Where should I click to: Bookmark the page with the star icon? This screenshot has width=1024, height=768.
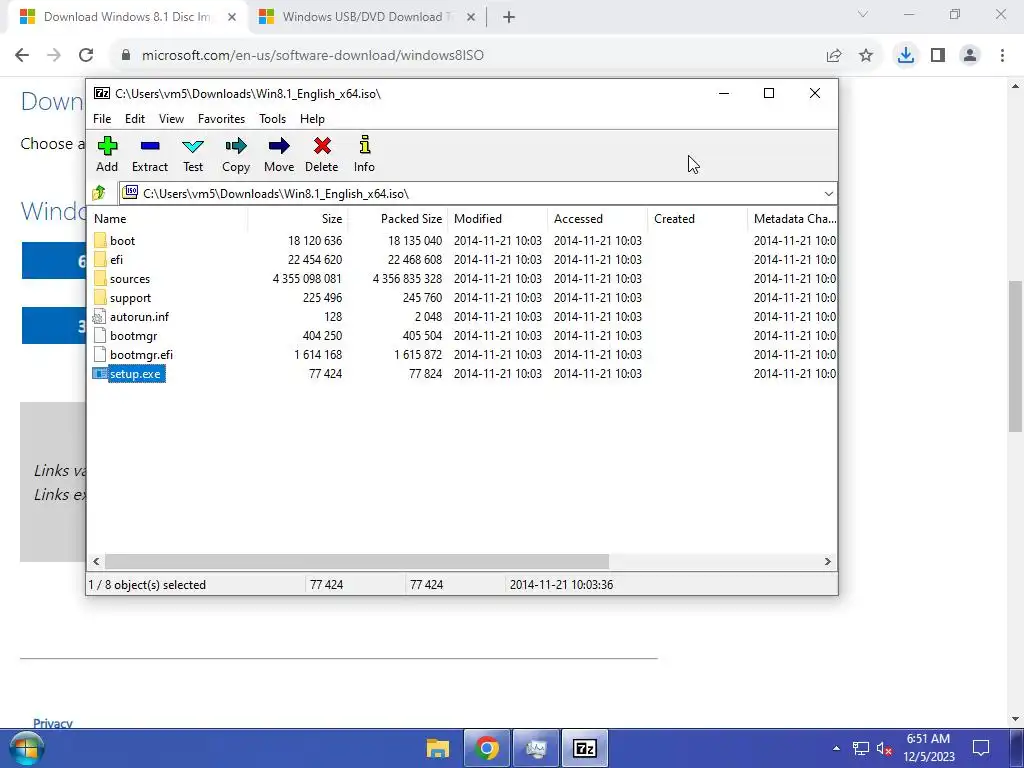tap(866, 55)
